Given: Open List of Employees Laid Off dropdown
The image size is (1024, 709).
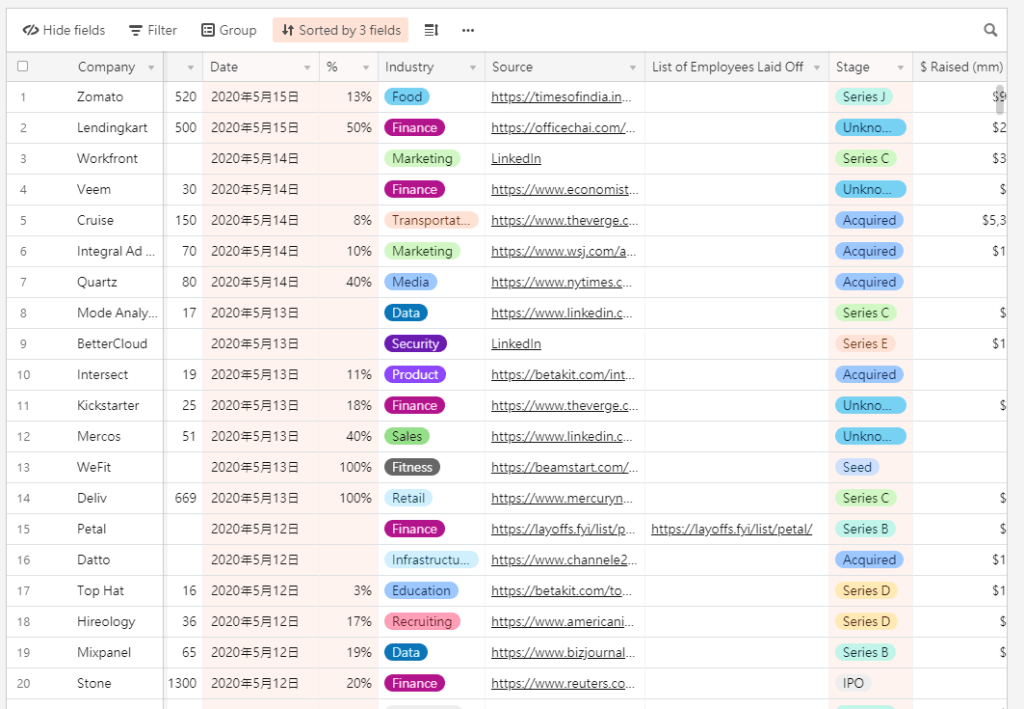Looking at the screenshot, I should [816, 67].
